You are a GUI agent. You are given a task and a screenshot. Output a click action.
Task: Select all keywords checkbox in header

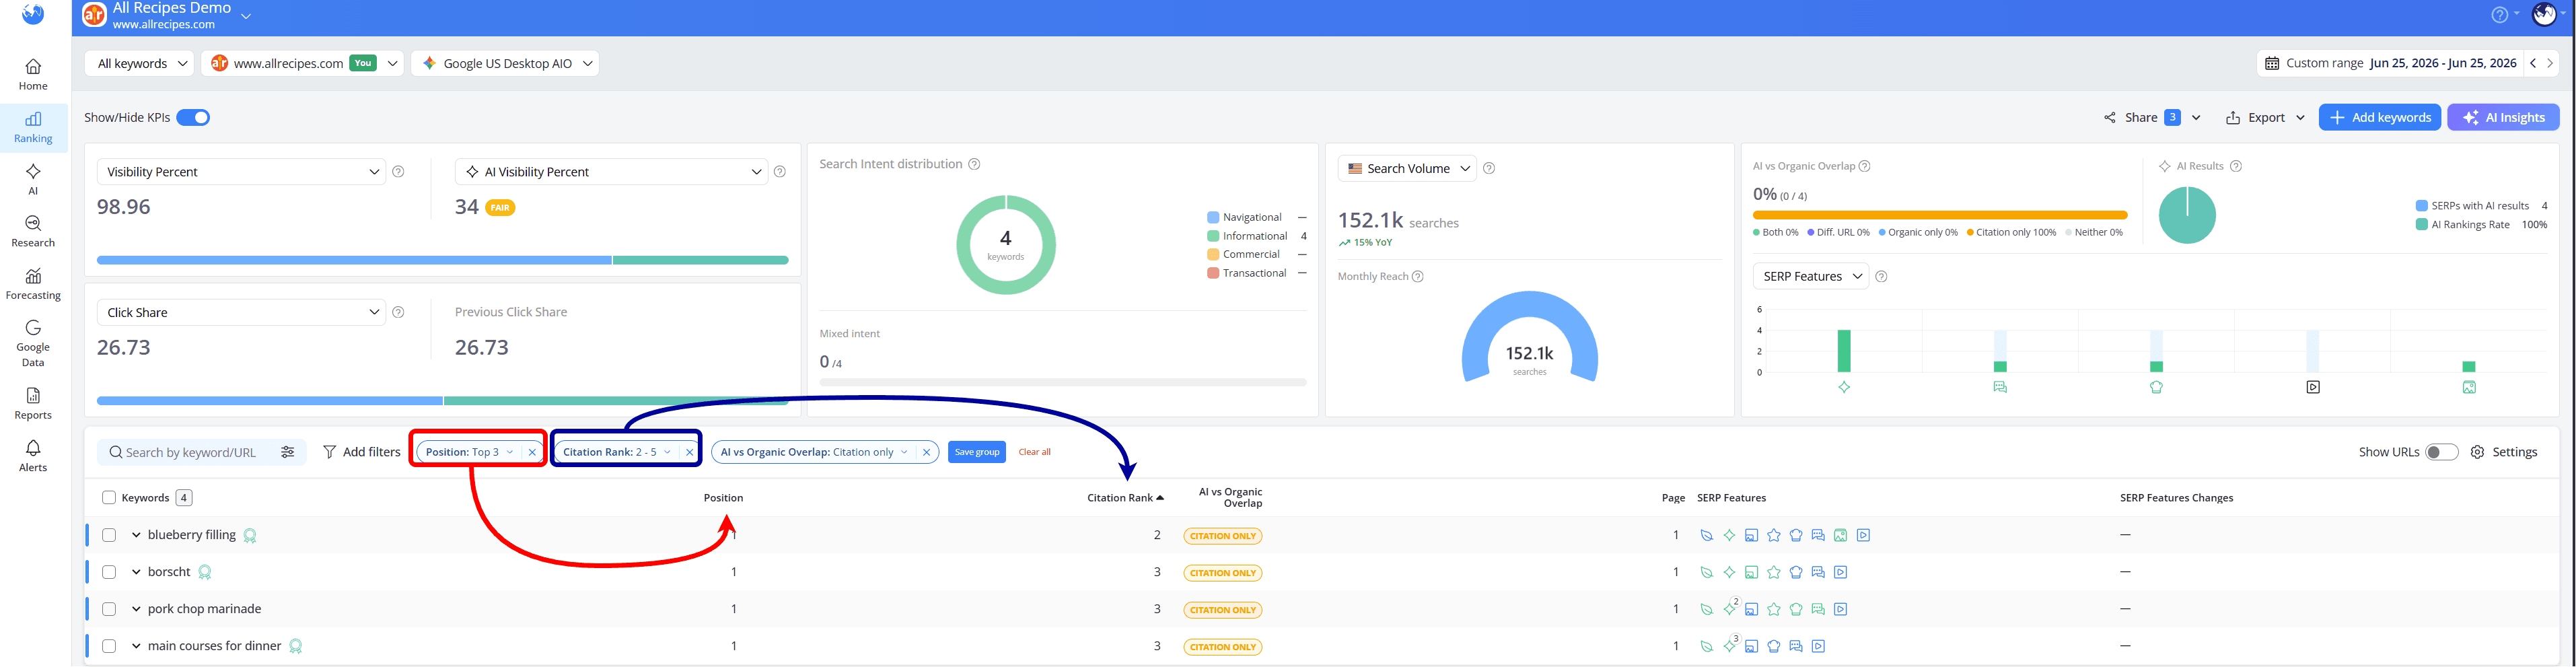pyautogui.click(x=109, y=498)
